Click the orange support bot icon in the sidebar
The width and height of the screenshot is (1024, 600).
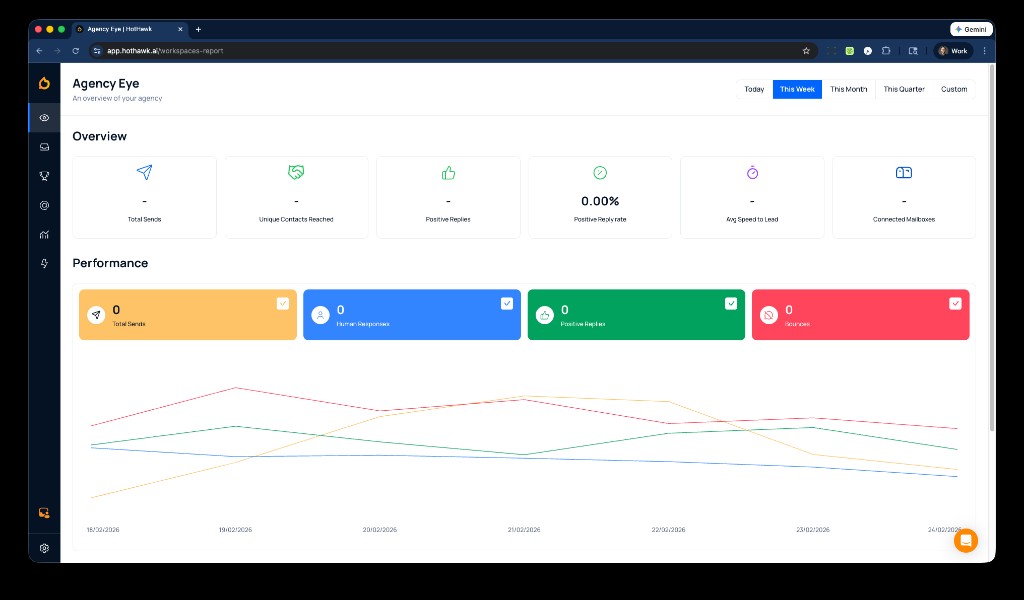click(x=44, y=512)
